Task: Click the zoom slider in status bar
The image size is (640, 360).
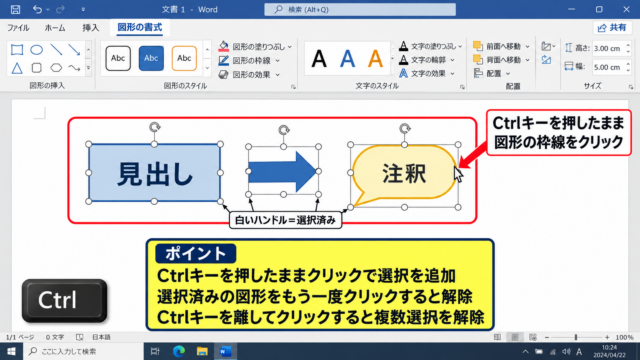Action: pos(576,337)
